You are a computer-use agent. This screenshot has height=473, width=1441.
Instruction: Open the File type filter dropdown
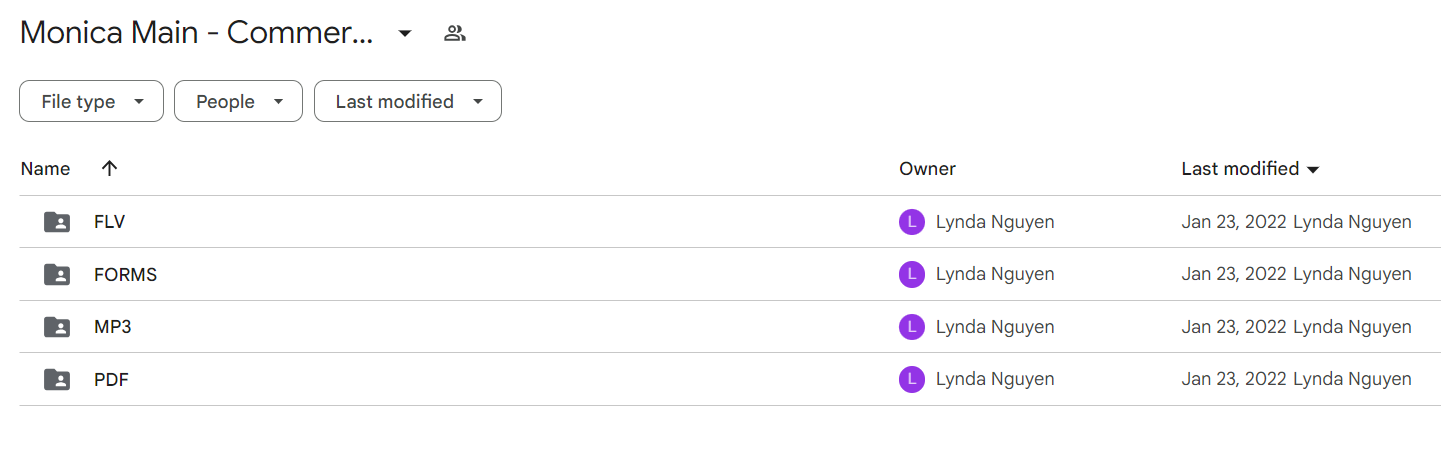click(x=91, y=101)
